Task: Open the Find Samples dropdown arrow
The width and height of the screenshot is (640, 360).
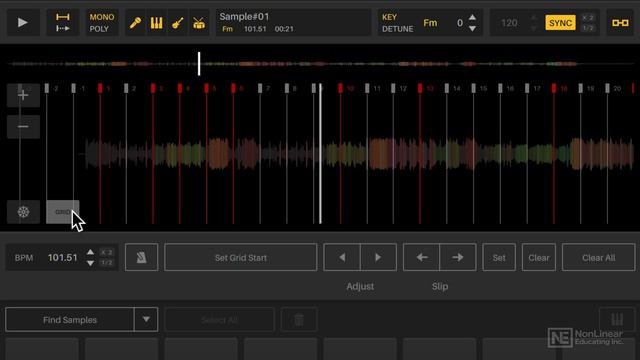Action: click(x=146, y=320)
